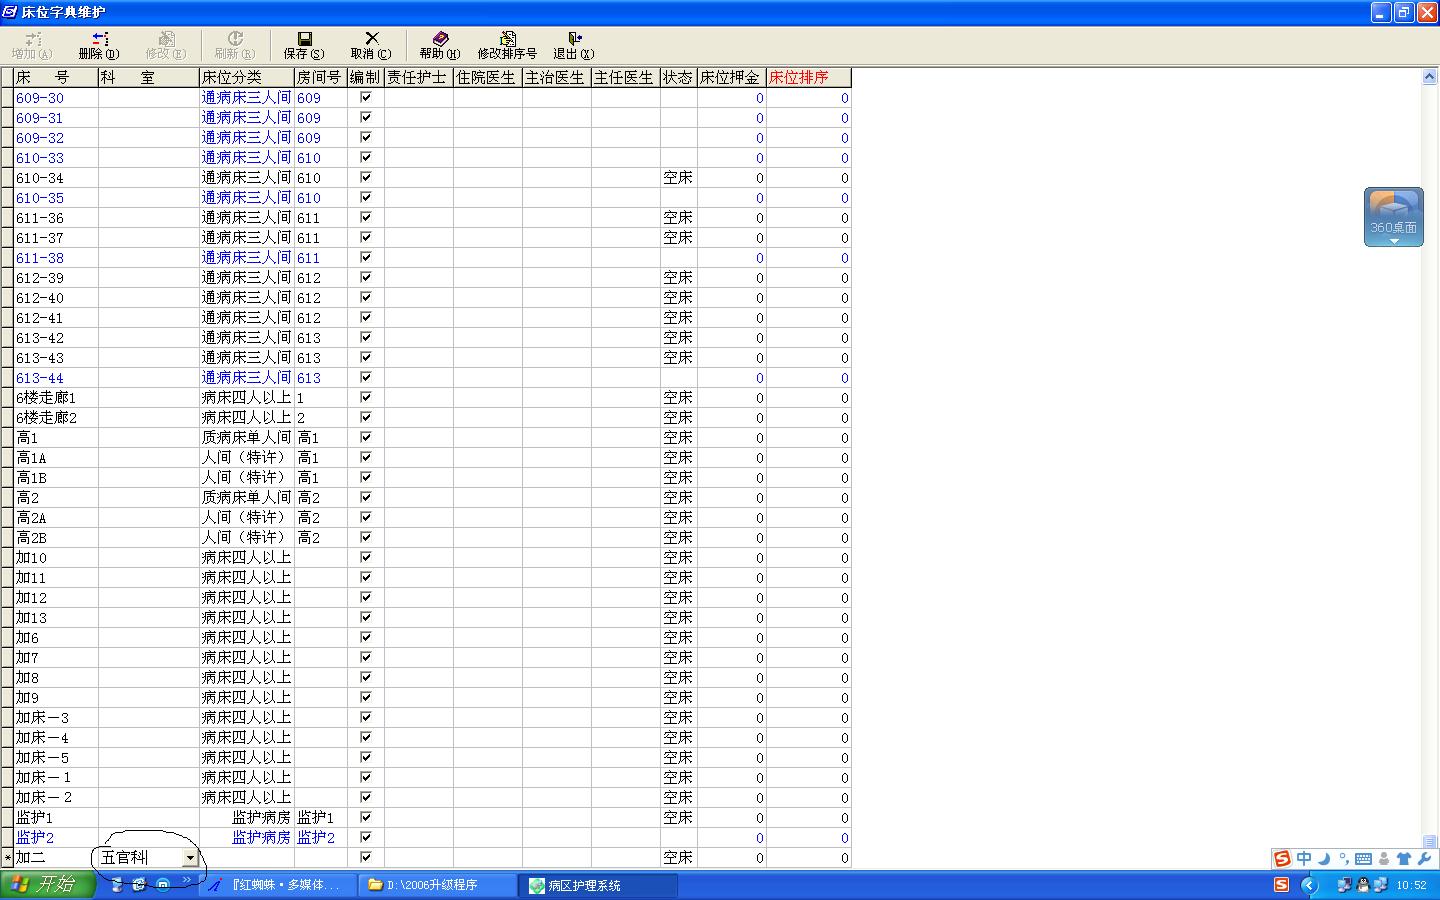Expand the 360桌面 widget's down arrow
The image size is (1440, 900).
pos(1394,241)
